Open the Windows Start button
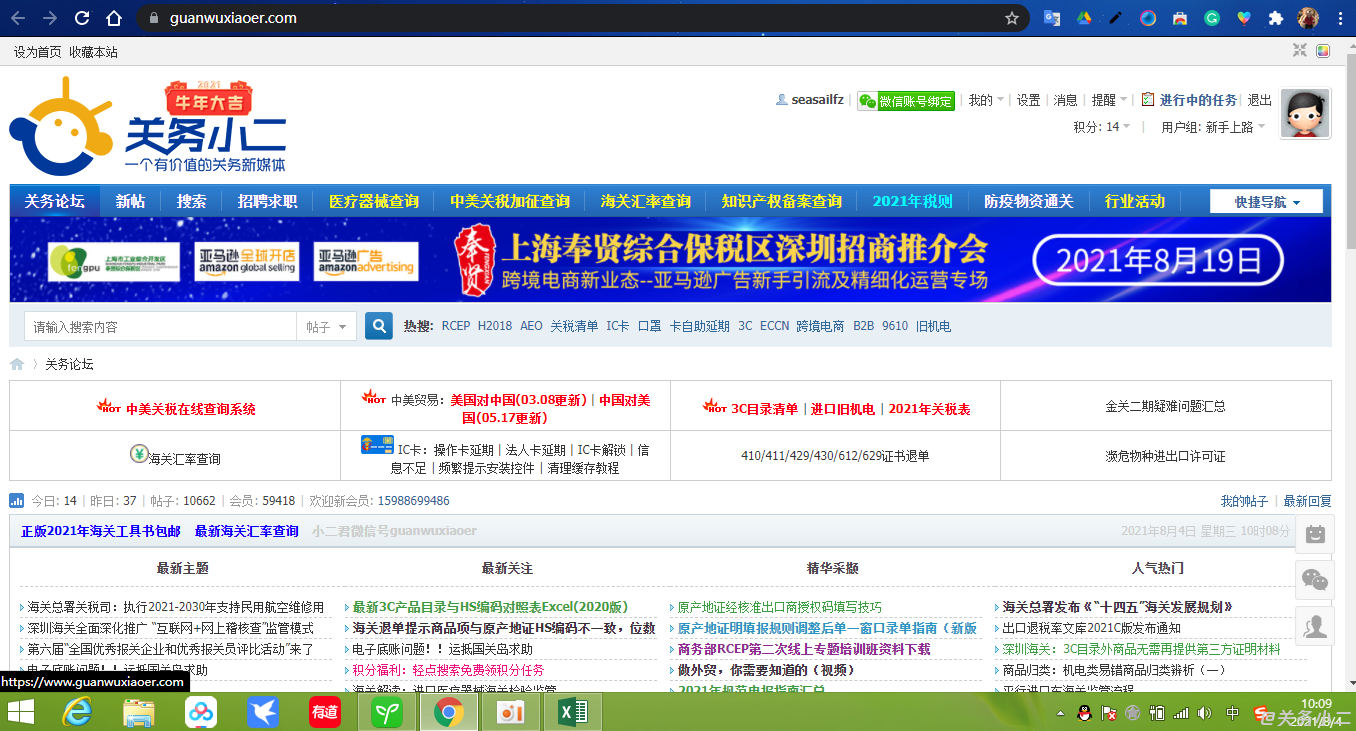The image size is (1356, 731). point(21,713)
